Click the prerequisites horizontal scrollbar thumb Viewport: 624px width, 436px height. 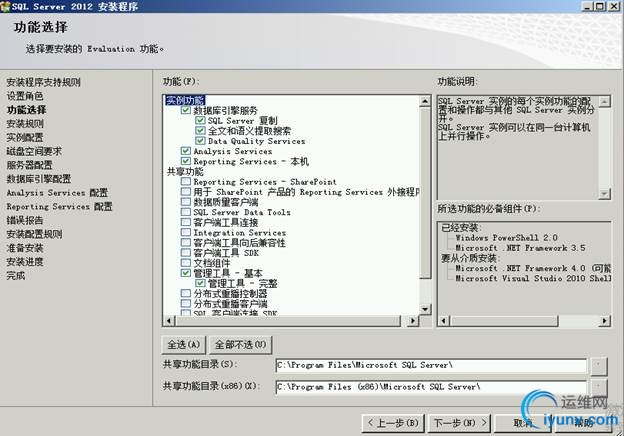503,321
